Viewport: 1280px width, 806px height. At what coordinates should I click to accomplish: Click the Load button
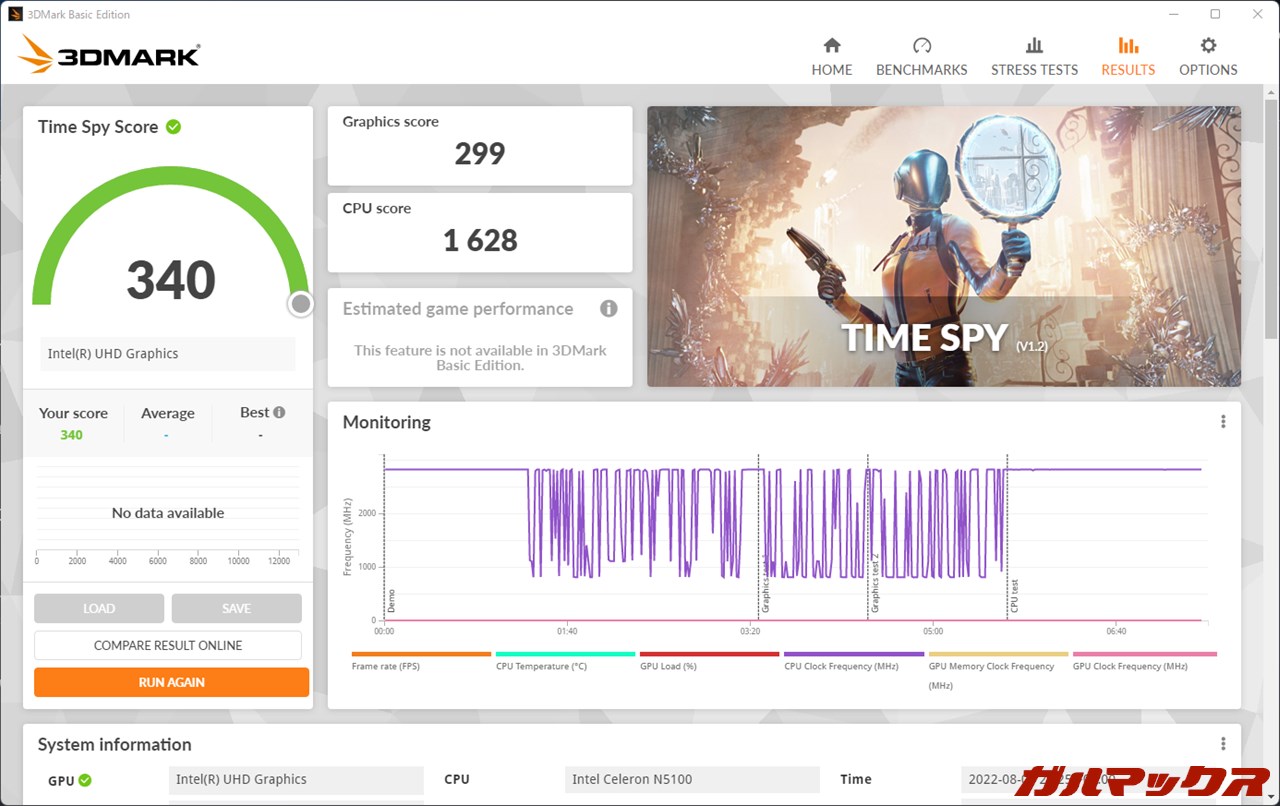pos(99,608)
